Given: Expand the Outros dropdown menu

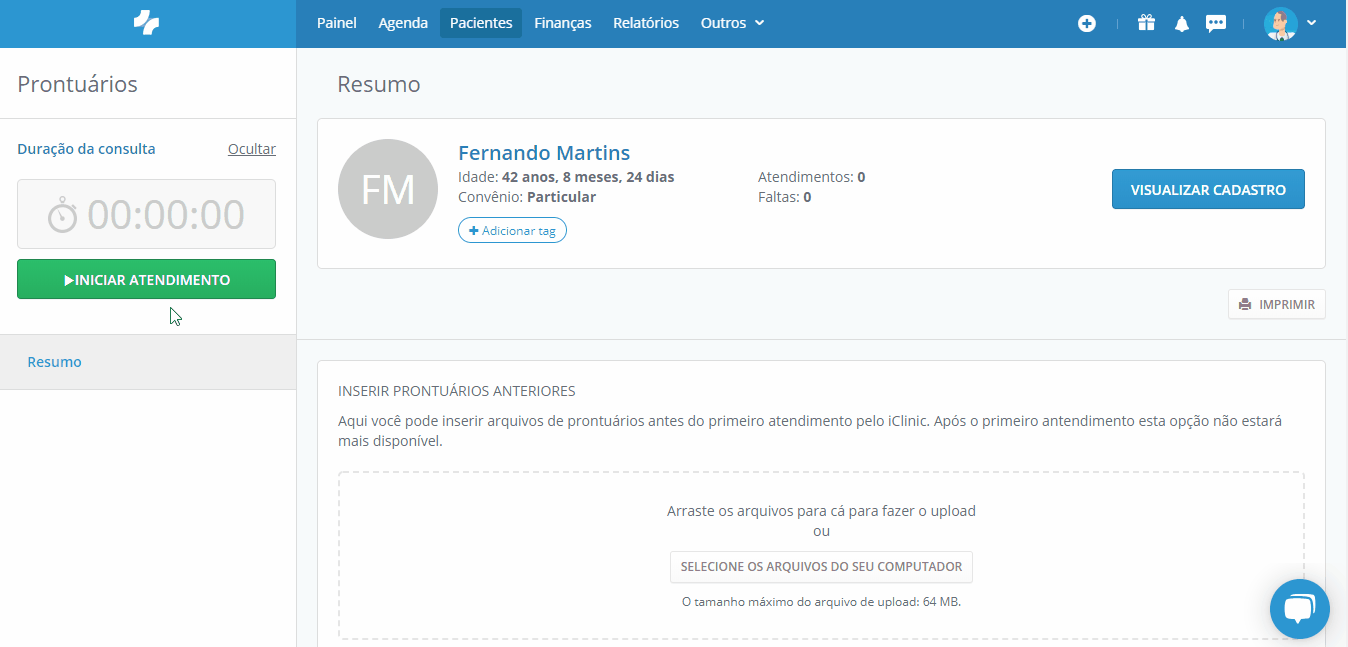Looking at the screenshot, I should (733, 23).
